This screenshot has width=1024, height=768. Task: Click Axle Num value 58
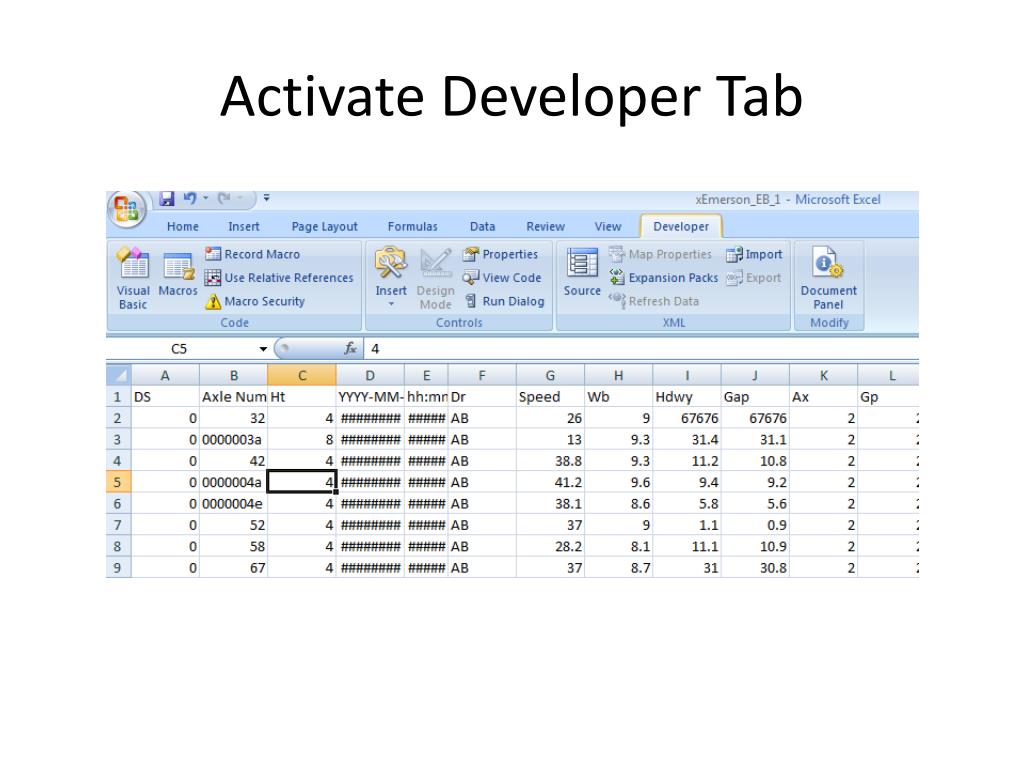coord(233,547)
